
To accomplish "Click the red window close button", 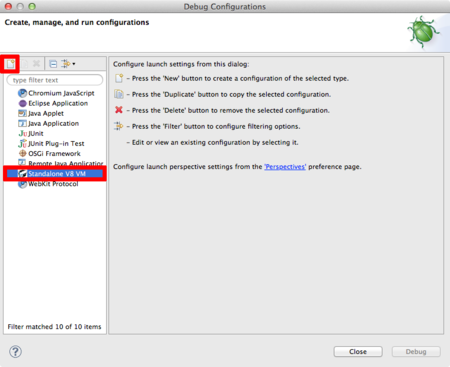I will (9, 6).
